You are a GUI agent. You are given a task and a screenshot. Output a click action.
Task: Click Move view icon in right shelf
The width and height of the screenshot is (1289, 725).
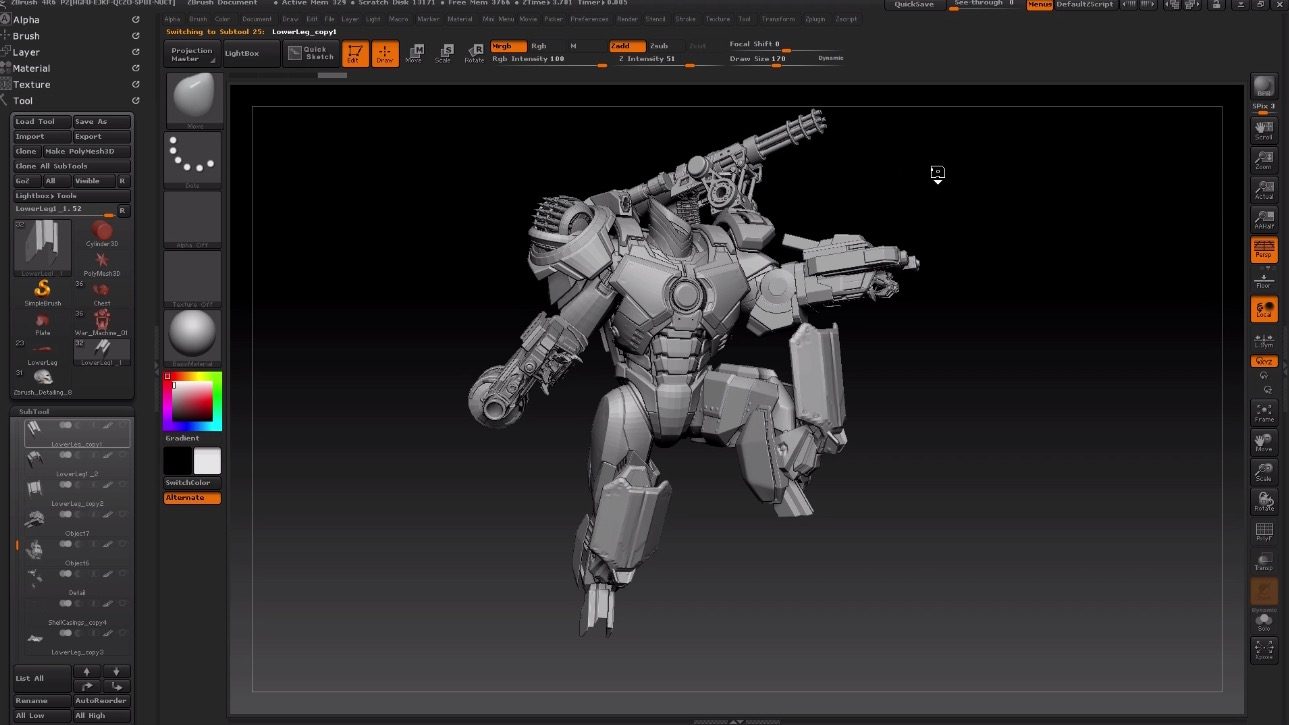coord(1264,442)
